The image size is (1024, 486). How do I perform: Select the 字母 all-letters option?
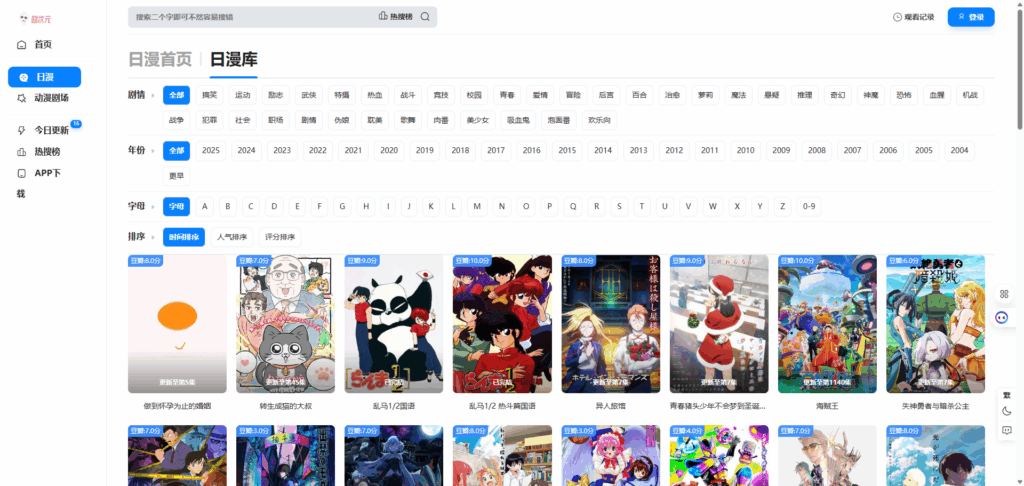pyautogui.click(x=176, y=206)
